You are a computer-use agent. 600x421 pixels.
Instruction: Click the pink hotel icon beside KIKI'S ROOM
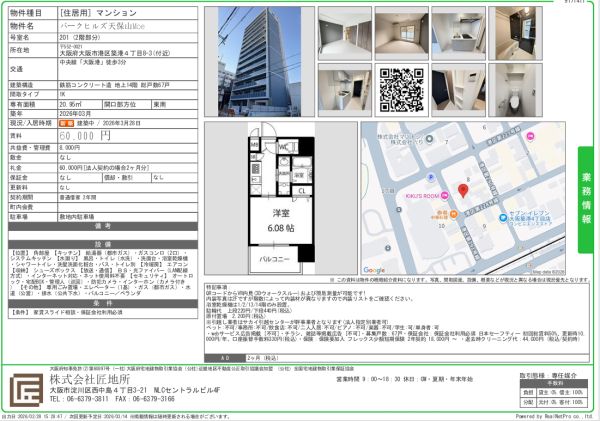445,196
